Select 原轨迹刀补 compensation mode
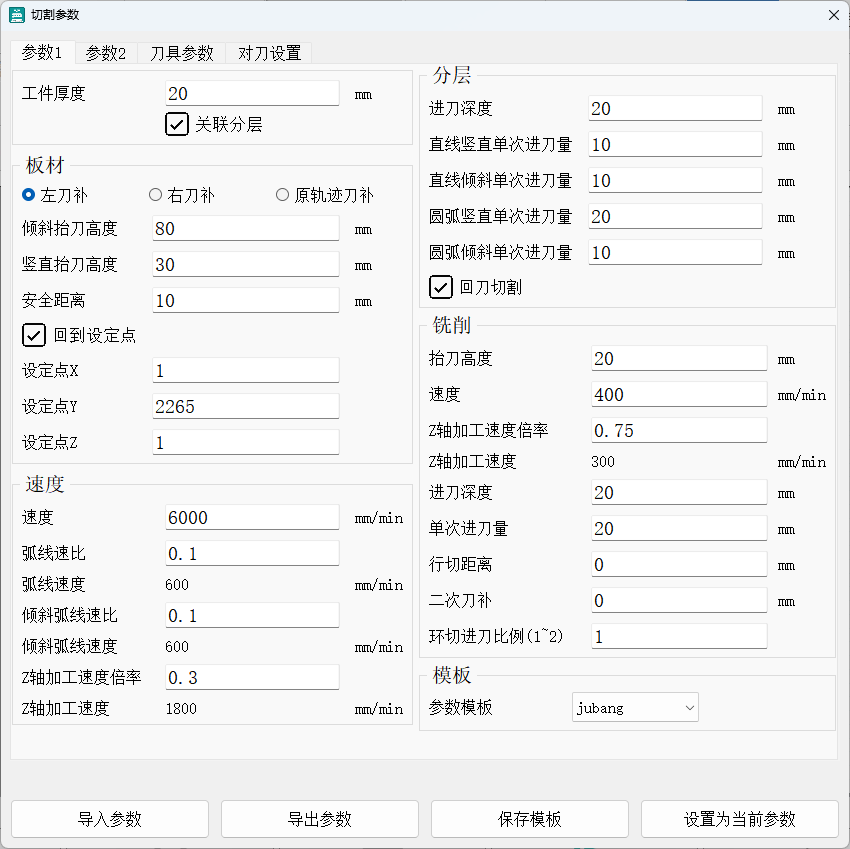The height and width of the screenshot is (849, 850). point(283,195)
